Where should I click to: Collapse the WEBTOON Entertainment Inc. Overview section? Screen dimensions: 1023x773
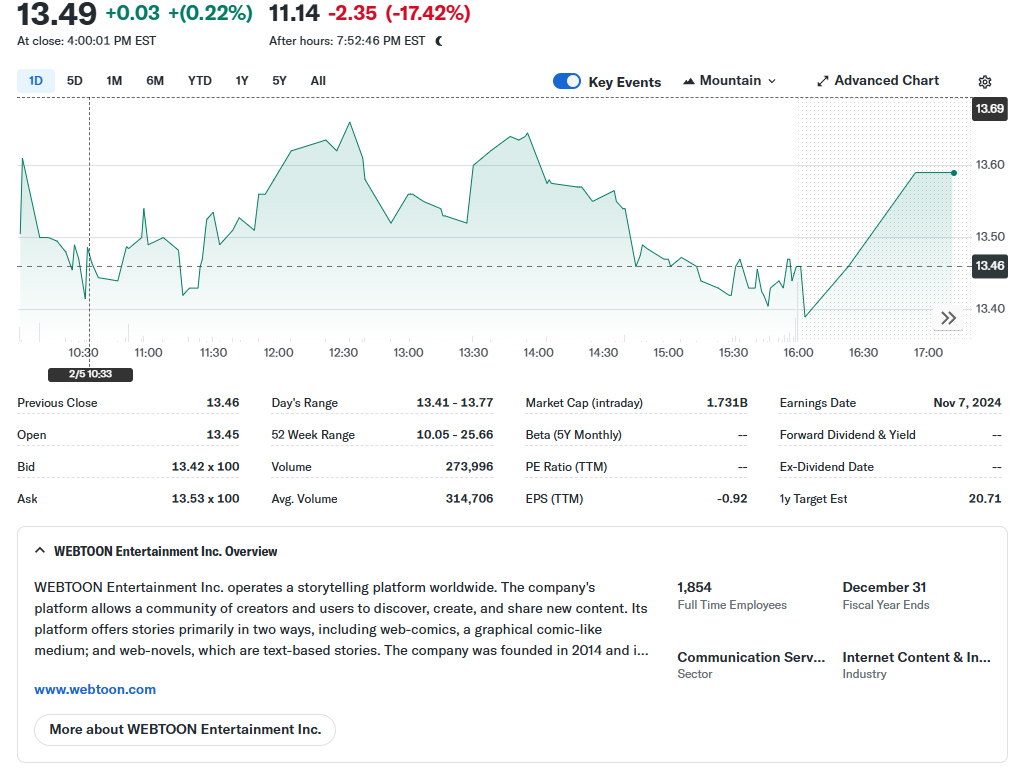[40, 551]
